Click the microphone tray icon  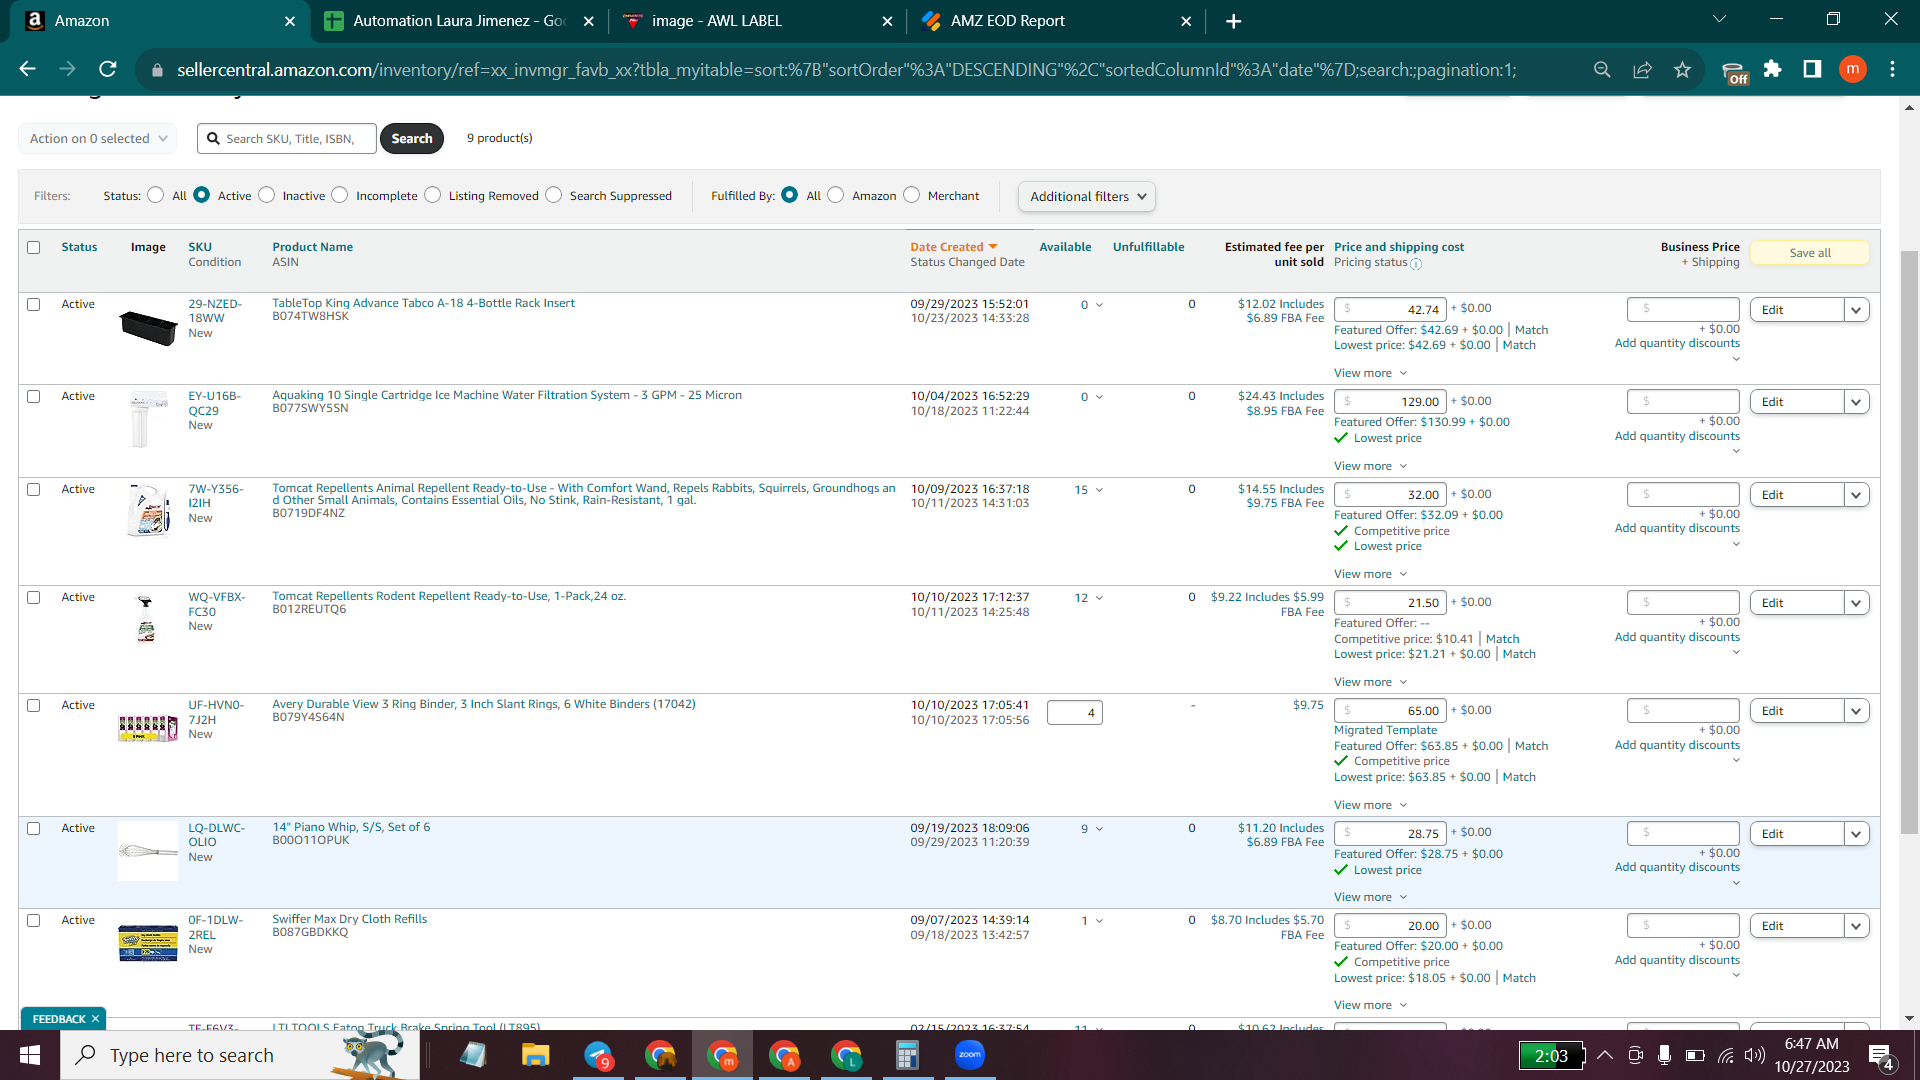1664,1055
